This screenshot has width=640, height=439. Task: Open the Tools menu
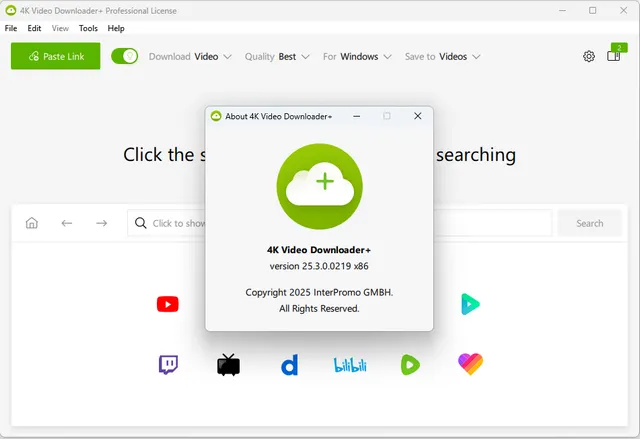[x=88, y=28]
